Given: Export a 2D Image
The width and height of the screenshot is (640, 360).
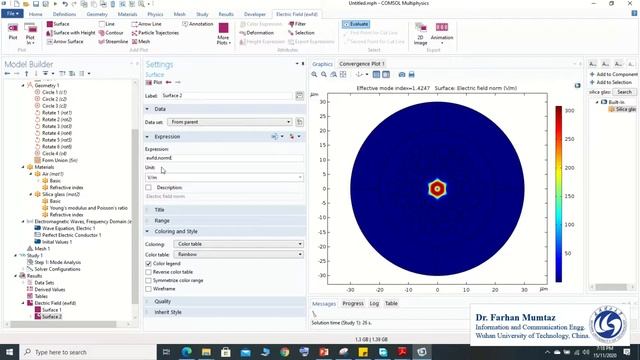Looking at the screenshot, I should click(x=420, y=33).
